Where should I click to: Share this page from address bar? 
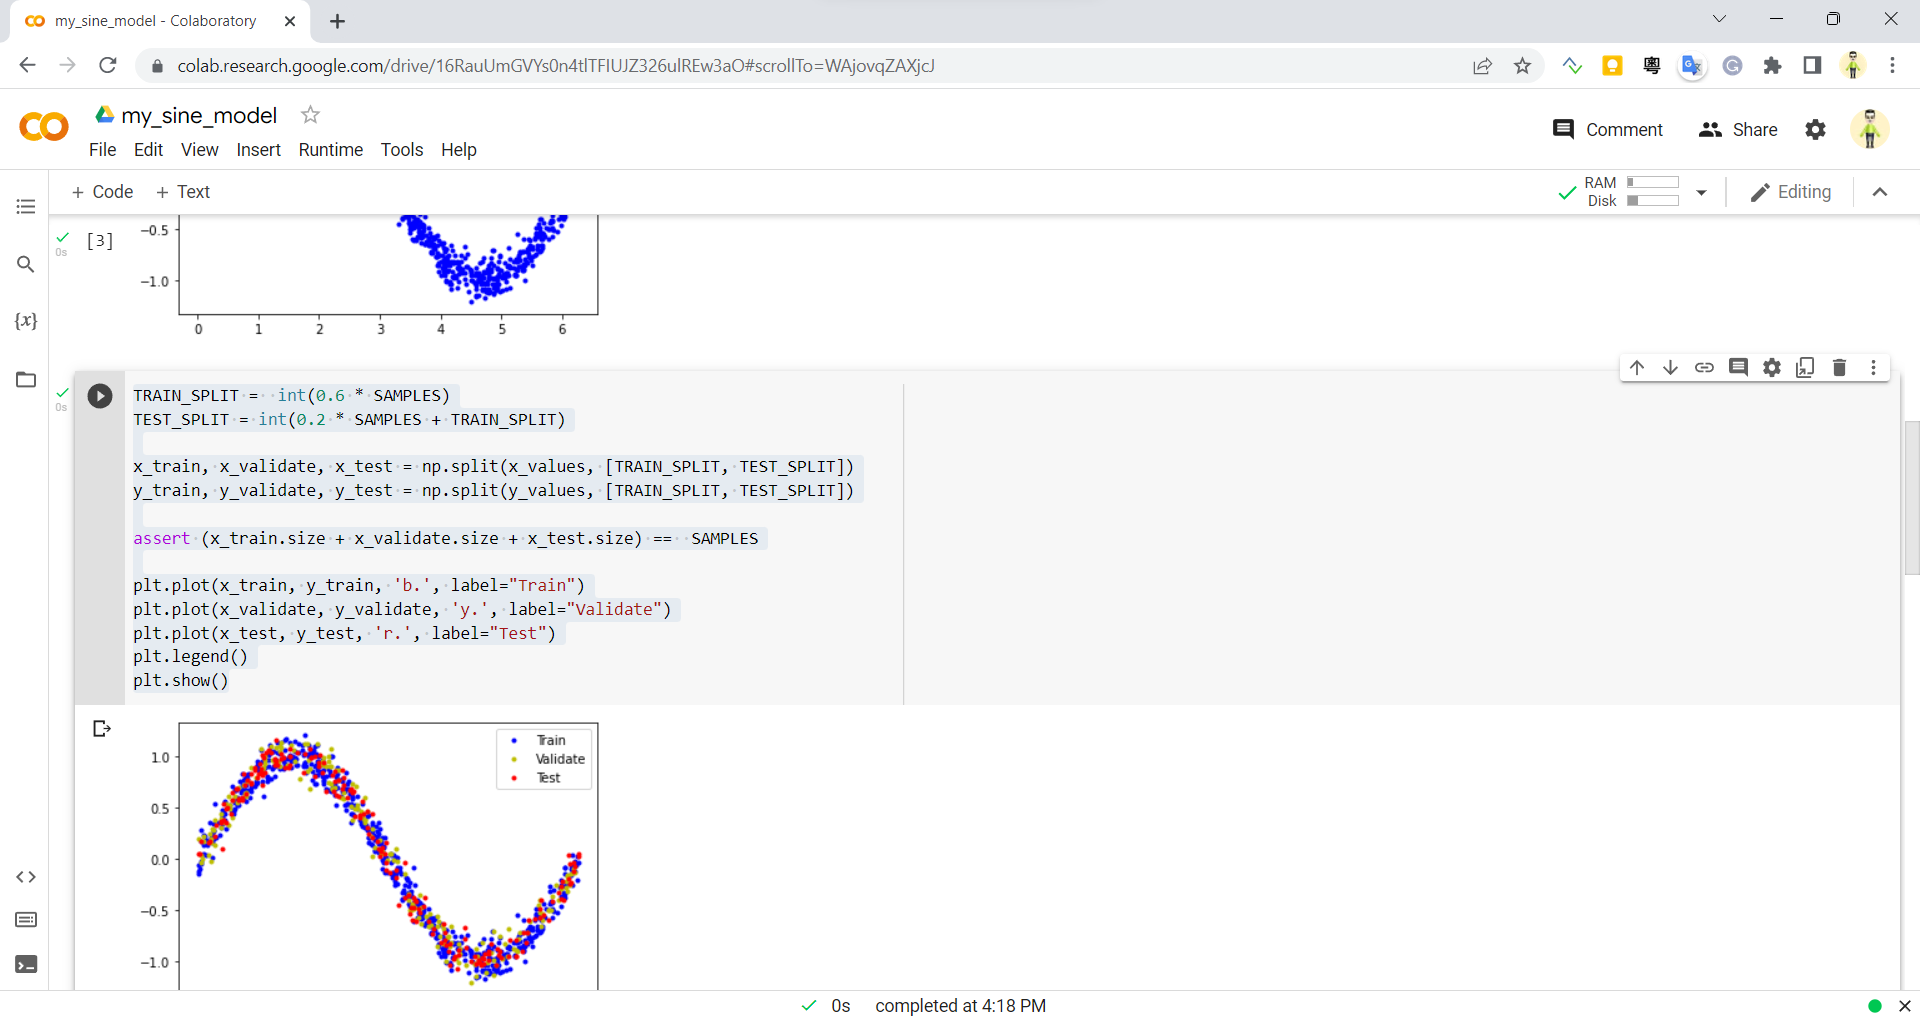(1482, 66)
